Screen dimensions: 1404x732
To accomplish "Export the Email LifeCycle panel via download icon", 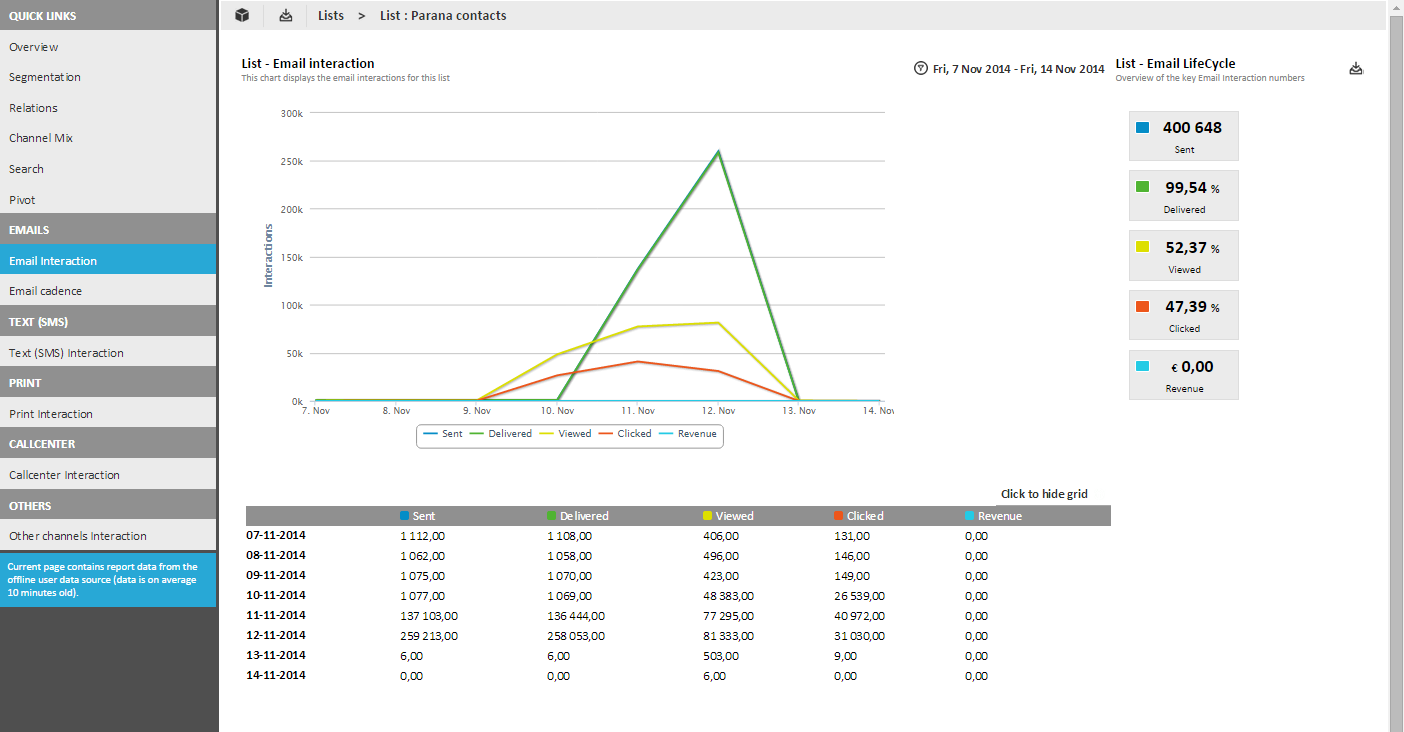I will pyautogui.click(x=1356, y=69).
